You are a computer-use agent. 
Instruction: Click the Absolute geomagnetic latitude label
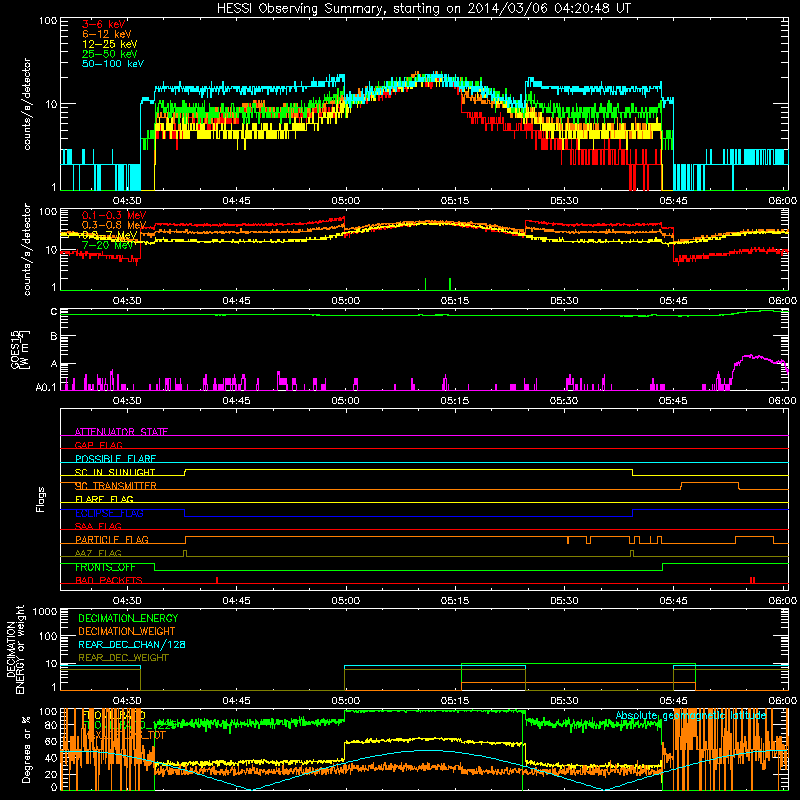click(x=691, y=716)
